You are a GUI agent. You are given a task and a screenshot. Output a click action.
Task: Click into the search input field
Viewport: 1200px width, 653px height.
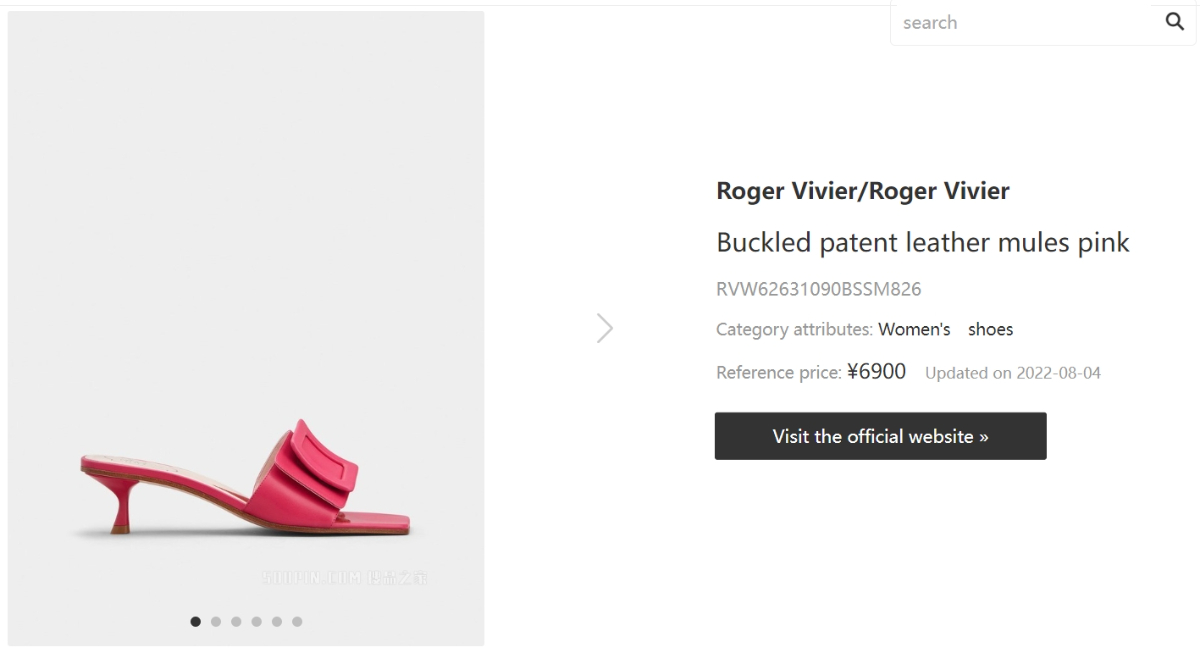click(x=1020, y=22)
